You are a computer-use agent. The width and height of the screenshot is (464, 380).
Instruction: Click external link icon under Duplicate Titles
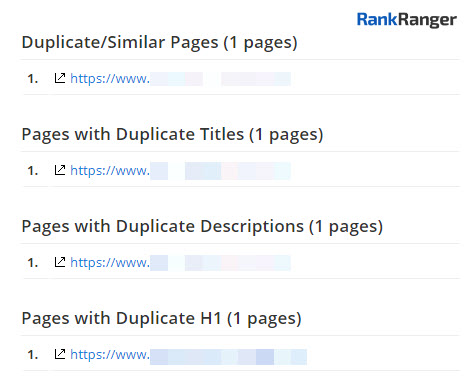[x=60, y=170]
